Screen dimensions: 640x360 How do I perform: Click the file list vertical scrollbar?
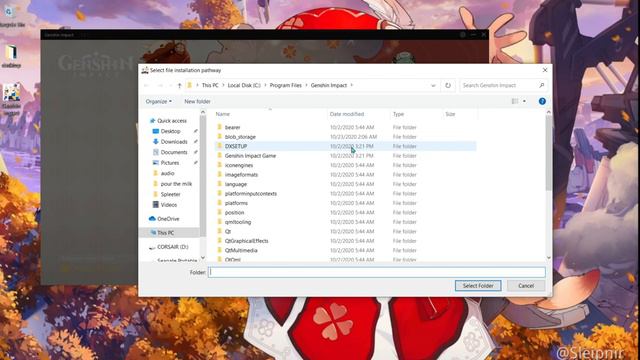pos(549,153)
